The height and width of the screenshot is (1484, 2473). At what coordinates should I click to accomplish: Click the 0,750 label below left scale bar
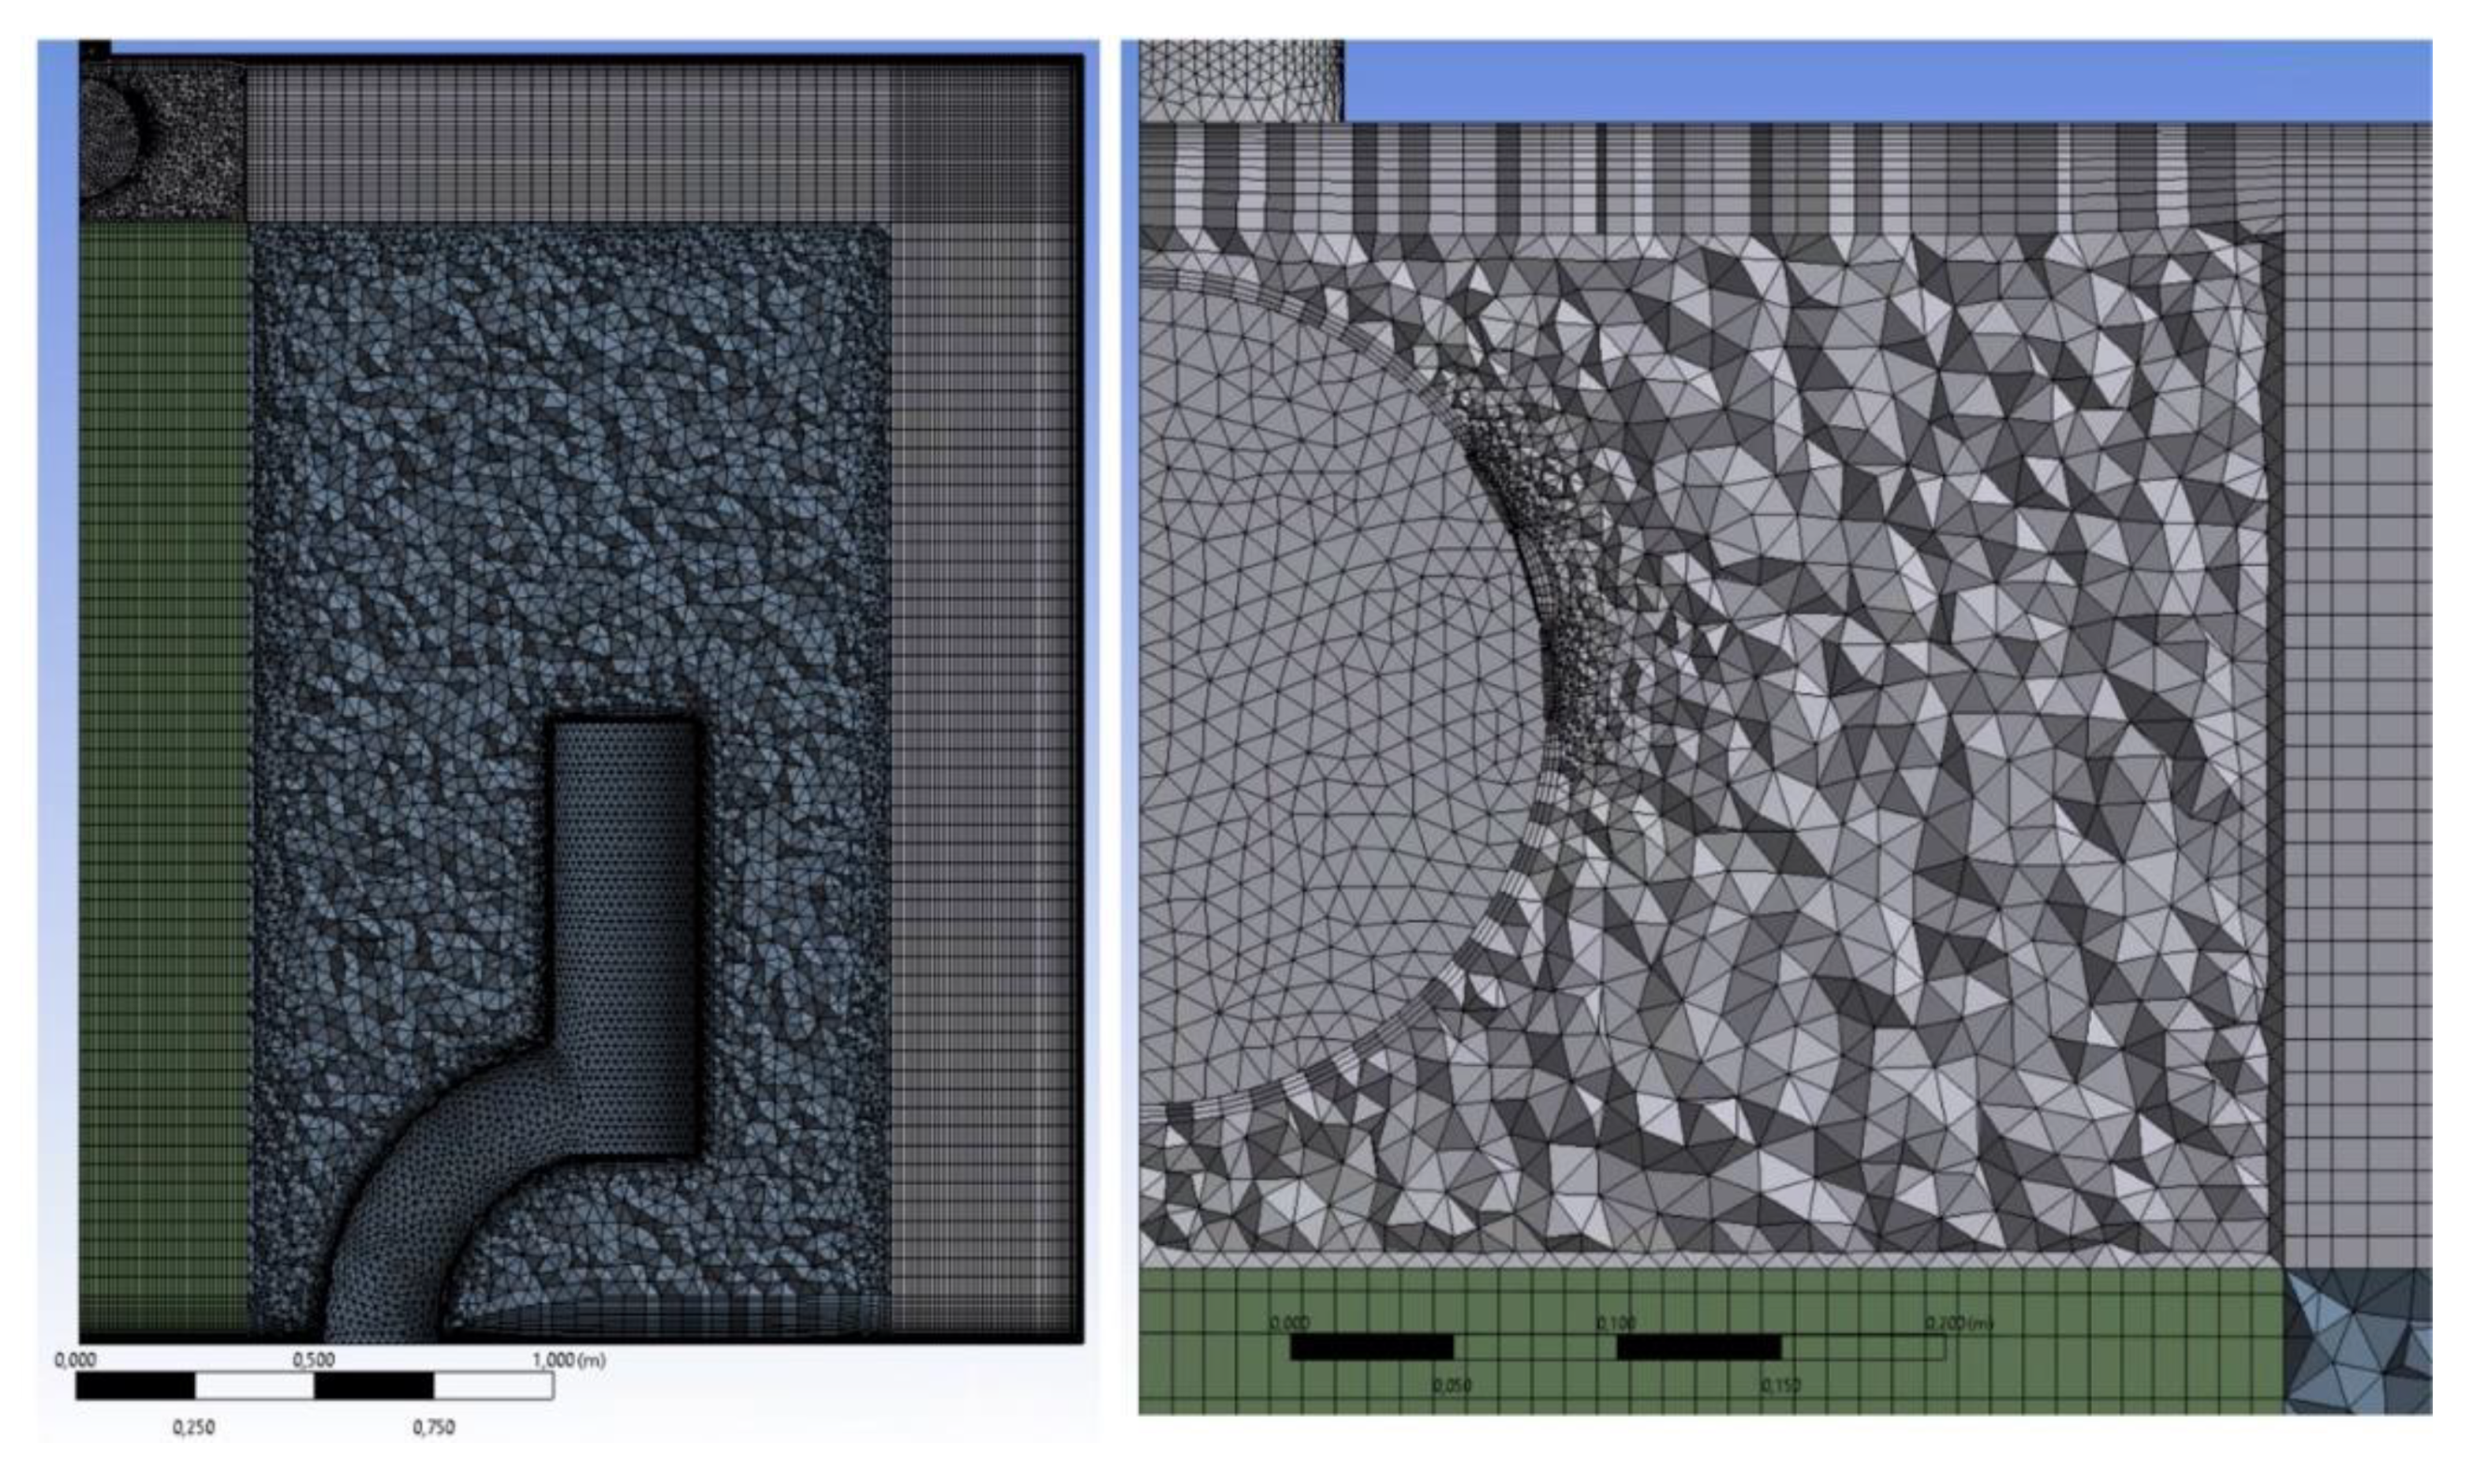point(433,1427)
